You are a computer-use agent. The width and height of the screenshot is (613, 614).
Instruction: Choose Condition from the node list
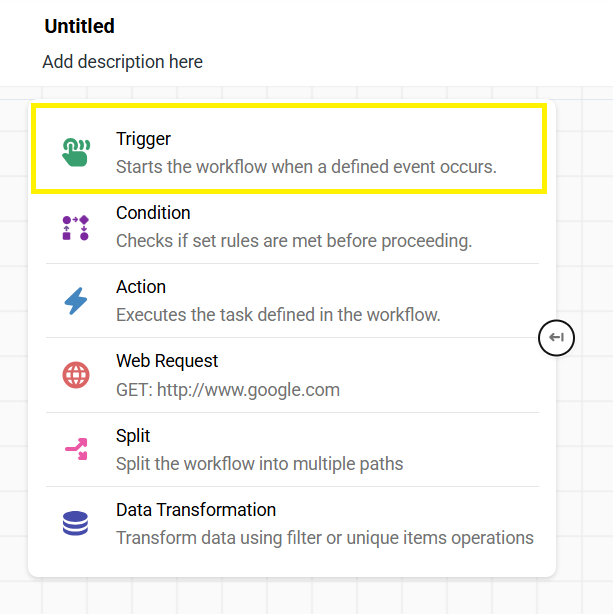pos(153,213)
